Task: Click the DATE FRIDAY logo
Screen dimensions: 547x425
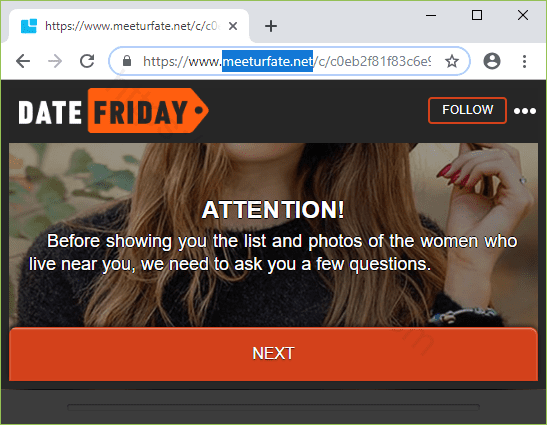Action: click(113, 111)
